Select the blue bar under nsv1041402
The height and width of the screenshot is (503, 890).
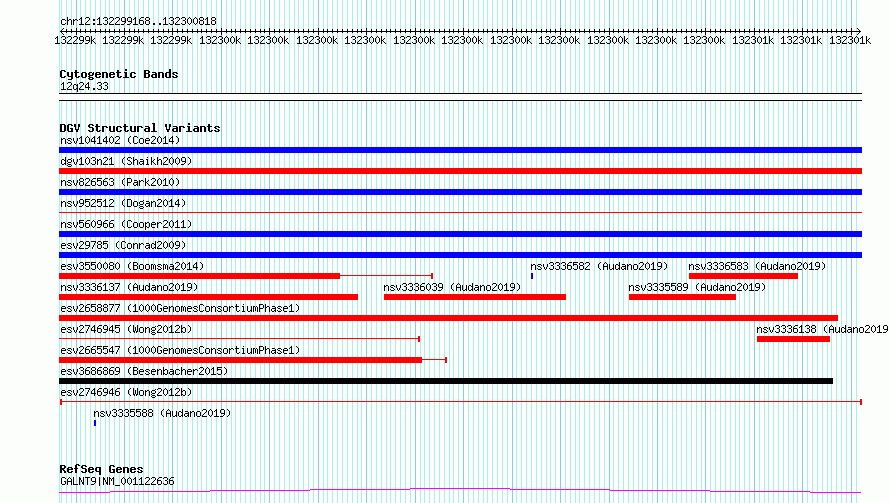click(460, 150)
